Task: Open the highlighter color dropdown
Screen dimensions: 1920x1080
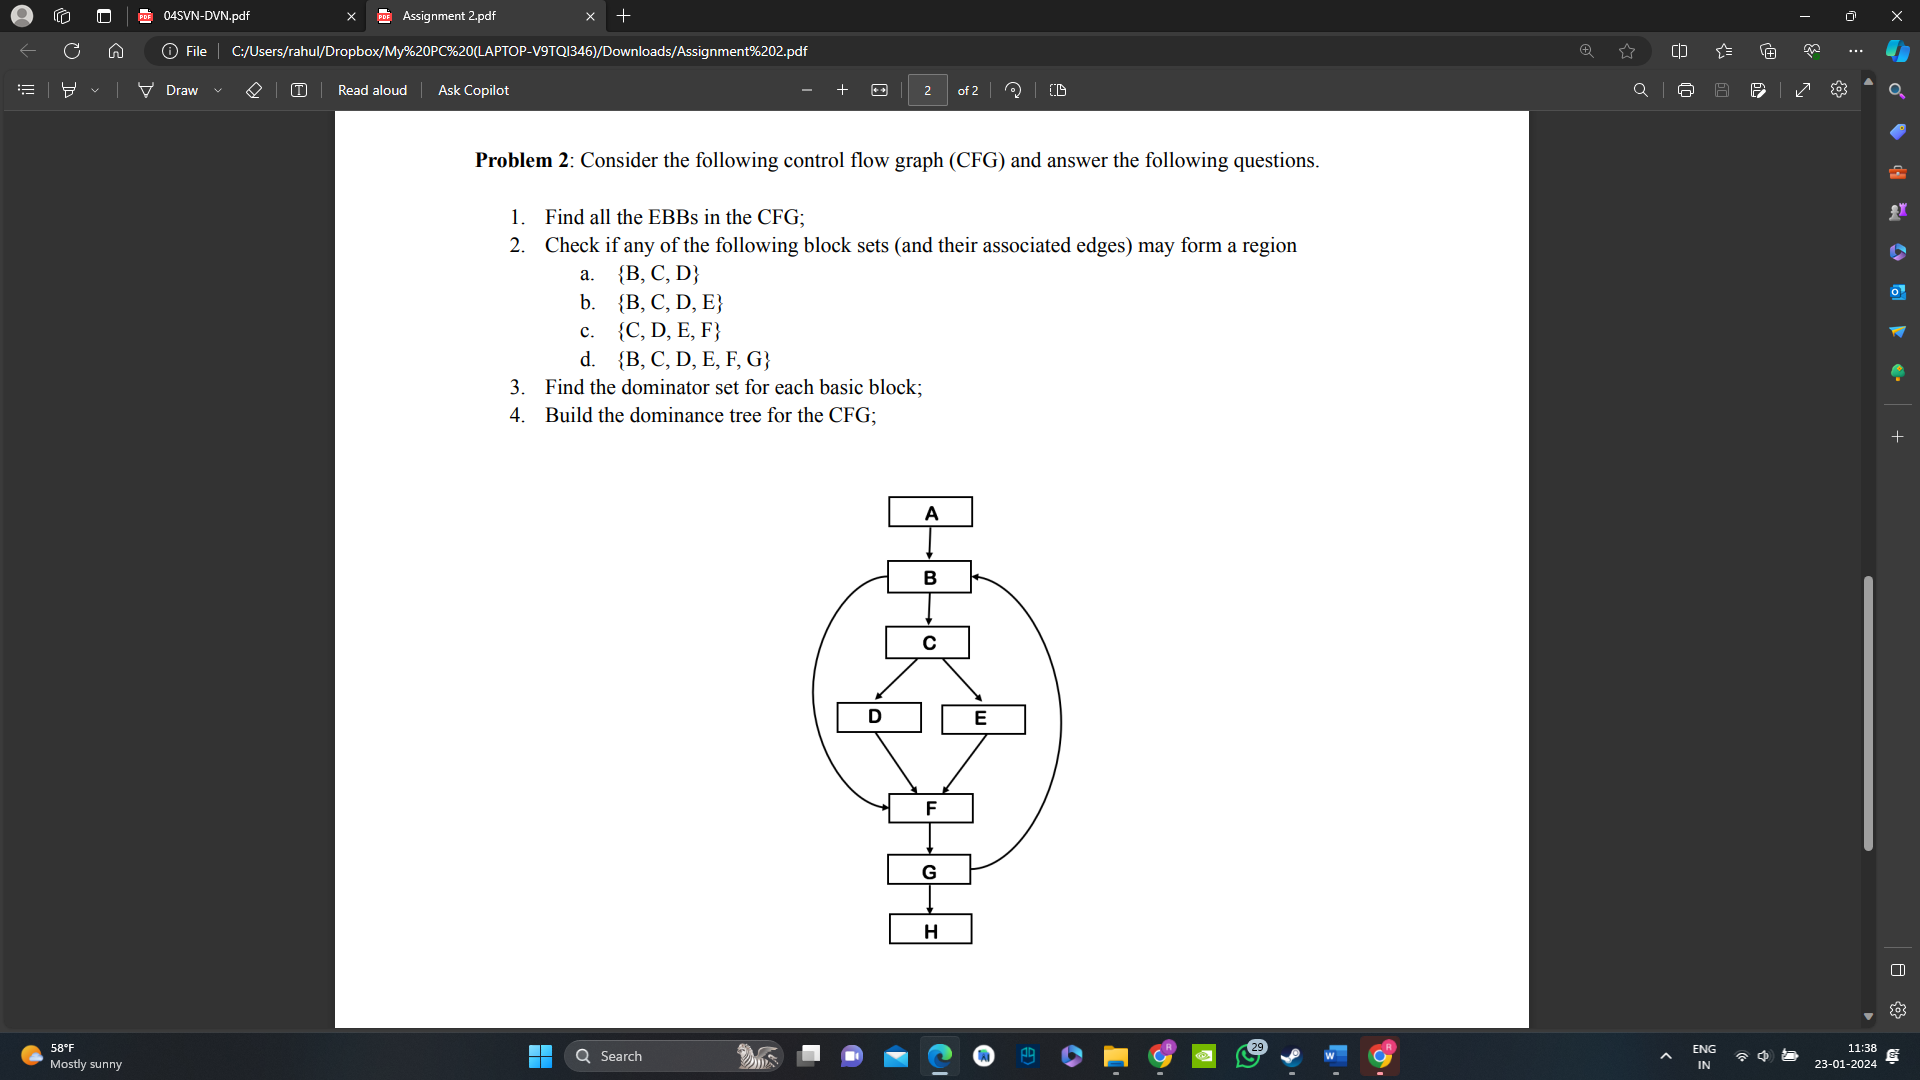Action: click(x=95, y=90)
